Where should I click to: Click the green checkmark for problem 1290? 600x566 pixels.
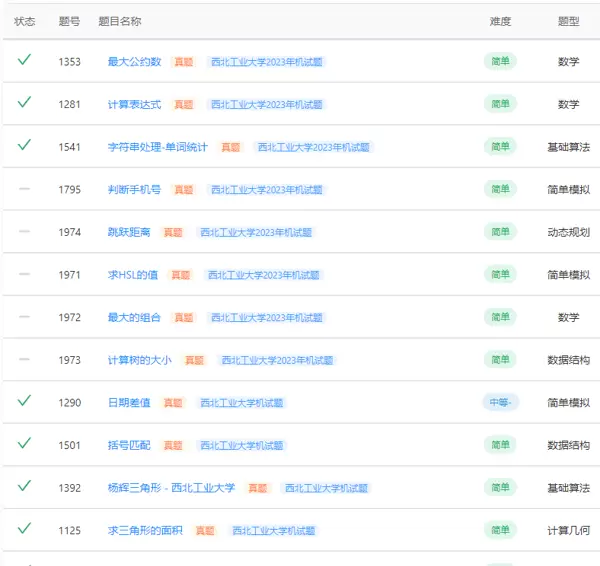click(24, 401)
